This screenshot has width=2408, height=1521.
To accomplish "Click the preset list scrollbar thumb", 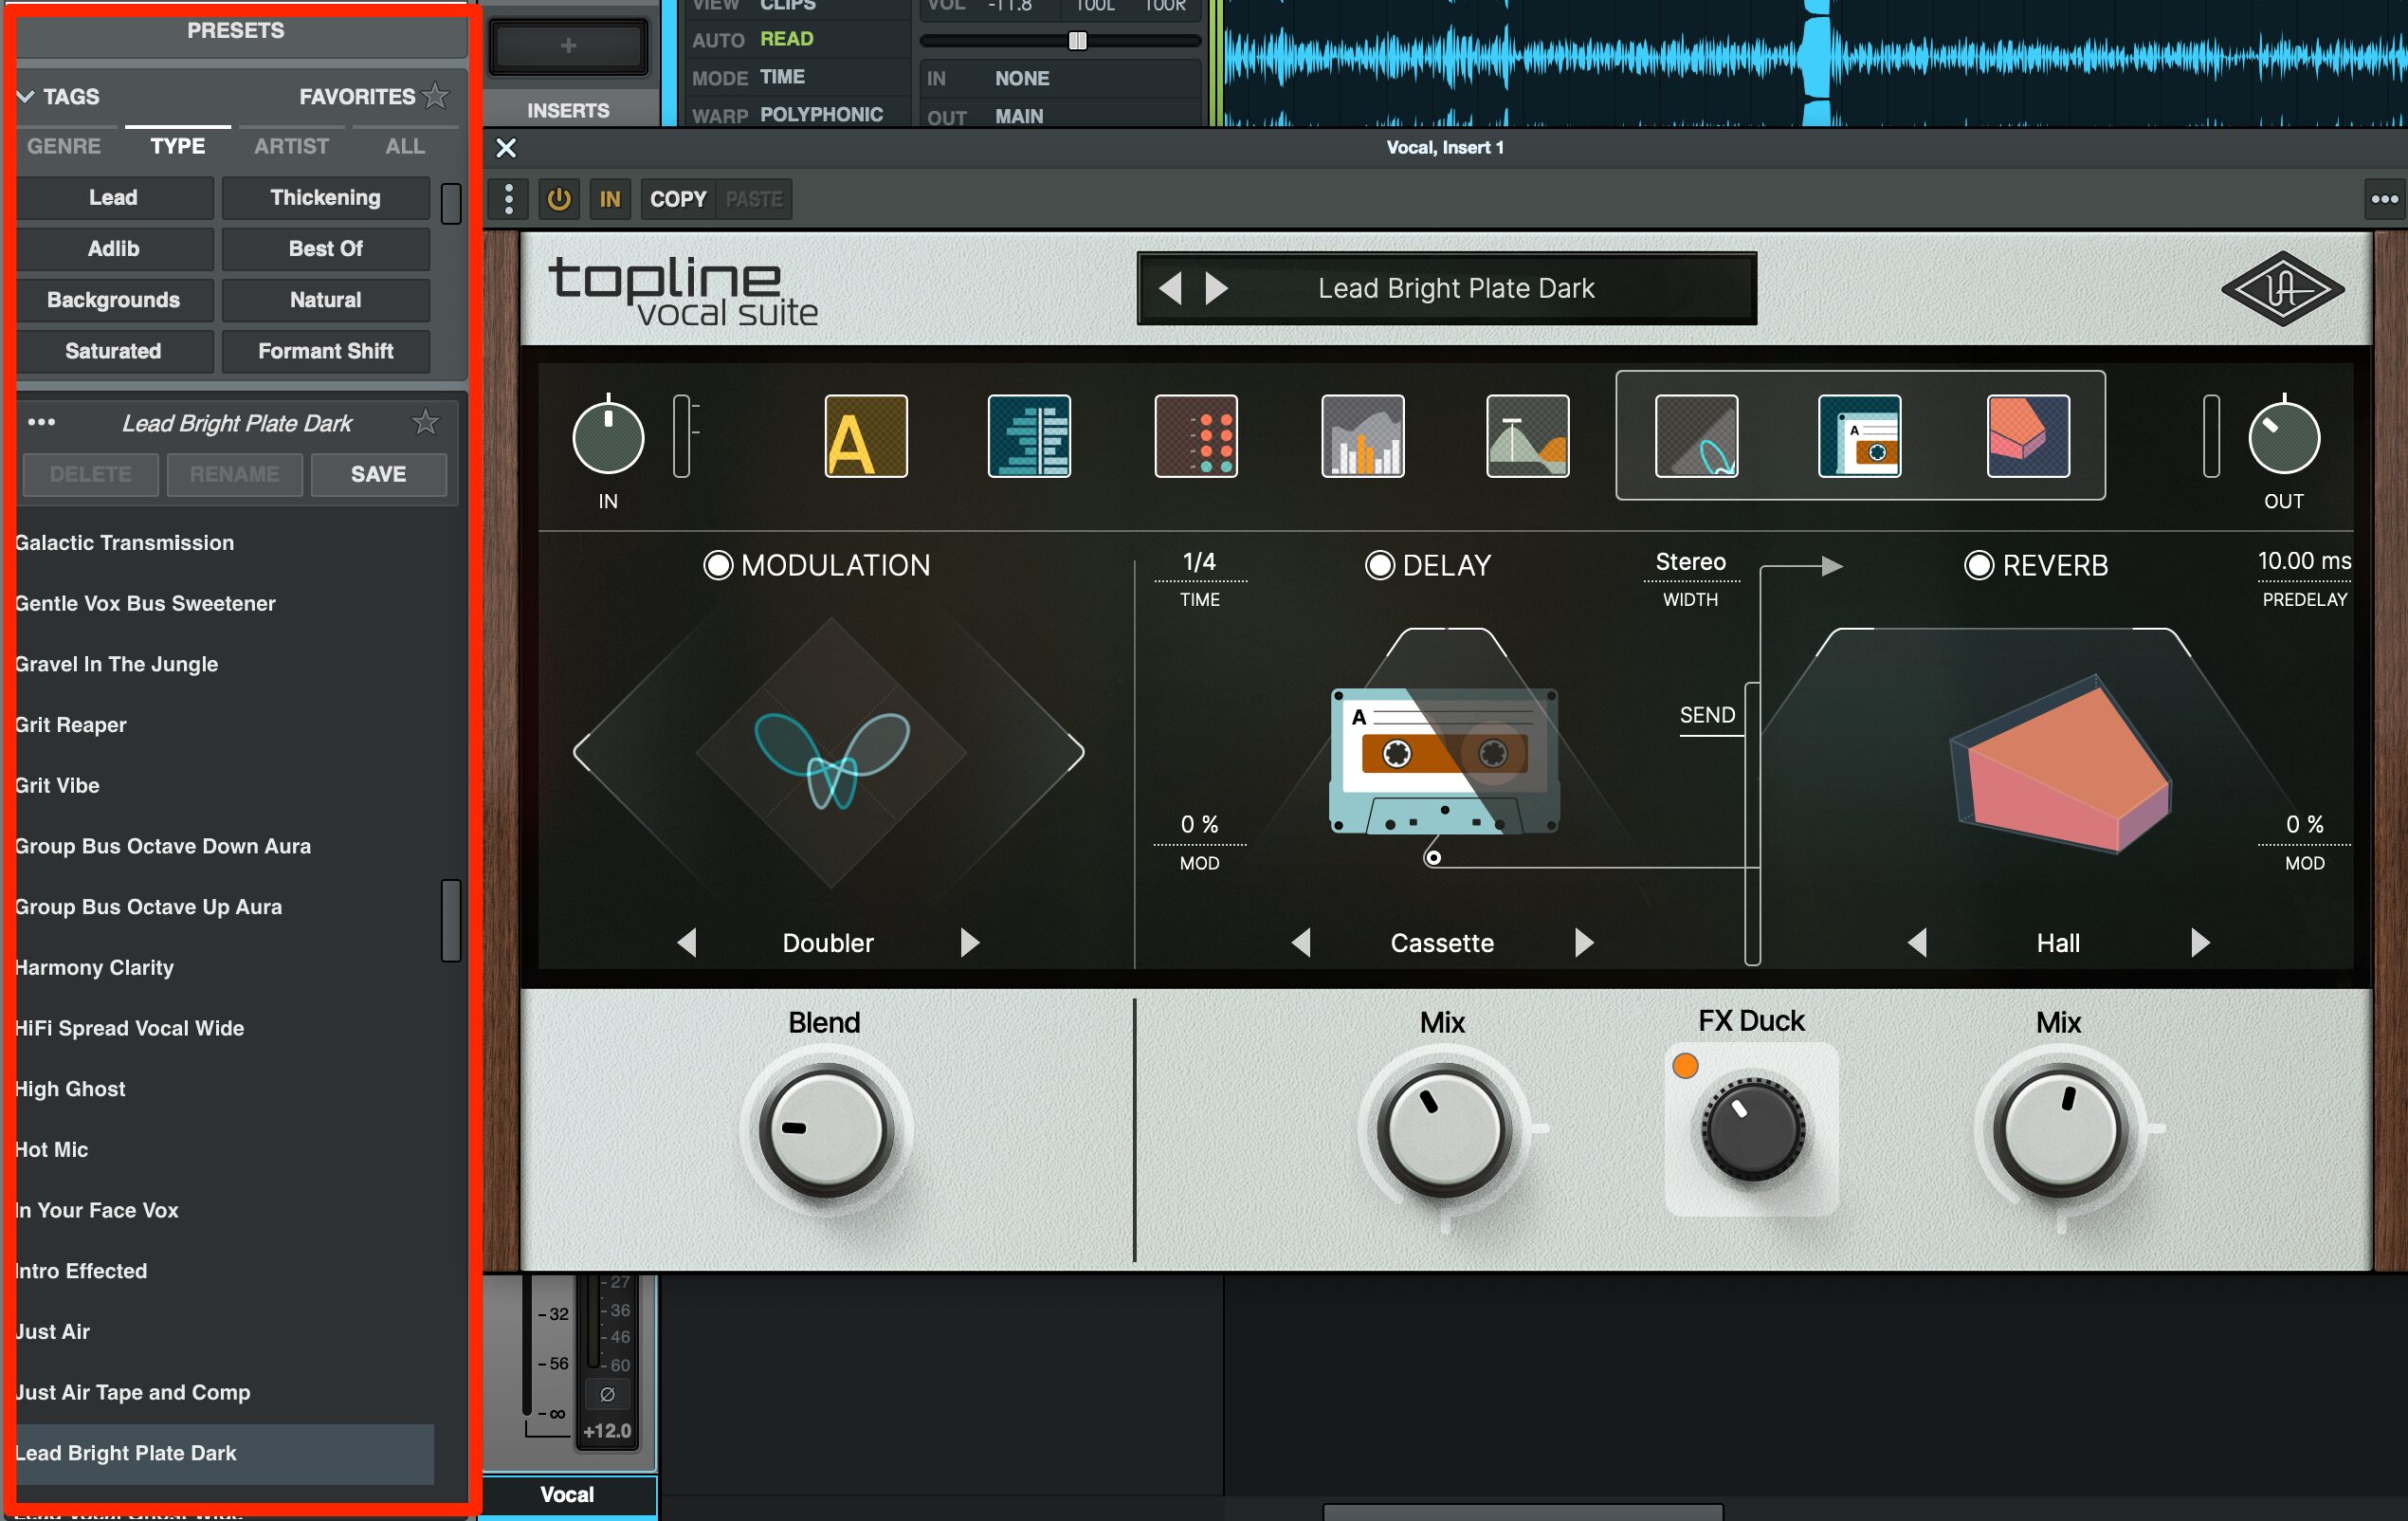I will coord(451,920).
